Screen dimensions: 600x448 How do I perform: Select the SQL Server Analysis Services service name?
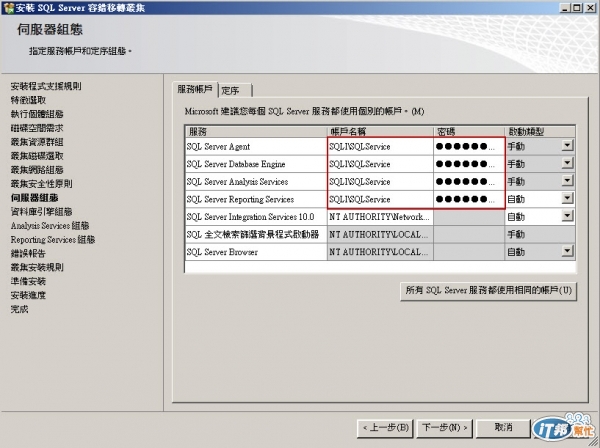(237, 182)
